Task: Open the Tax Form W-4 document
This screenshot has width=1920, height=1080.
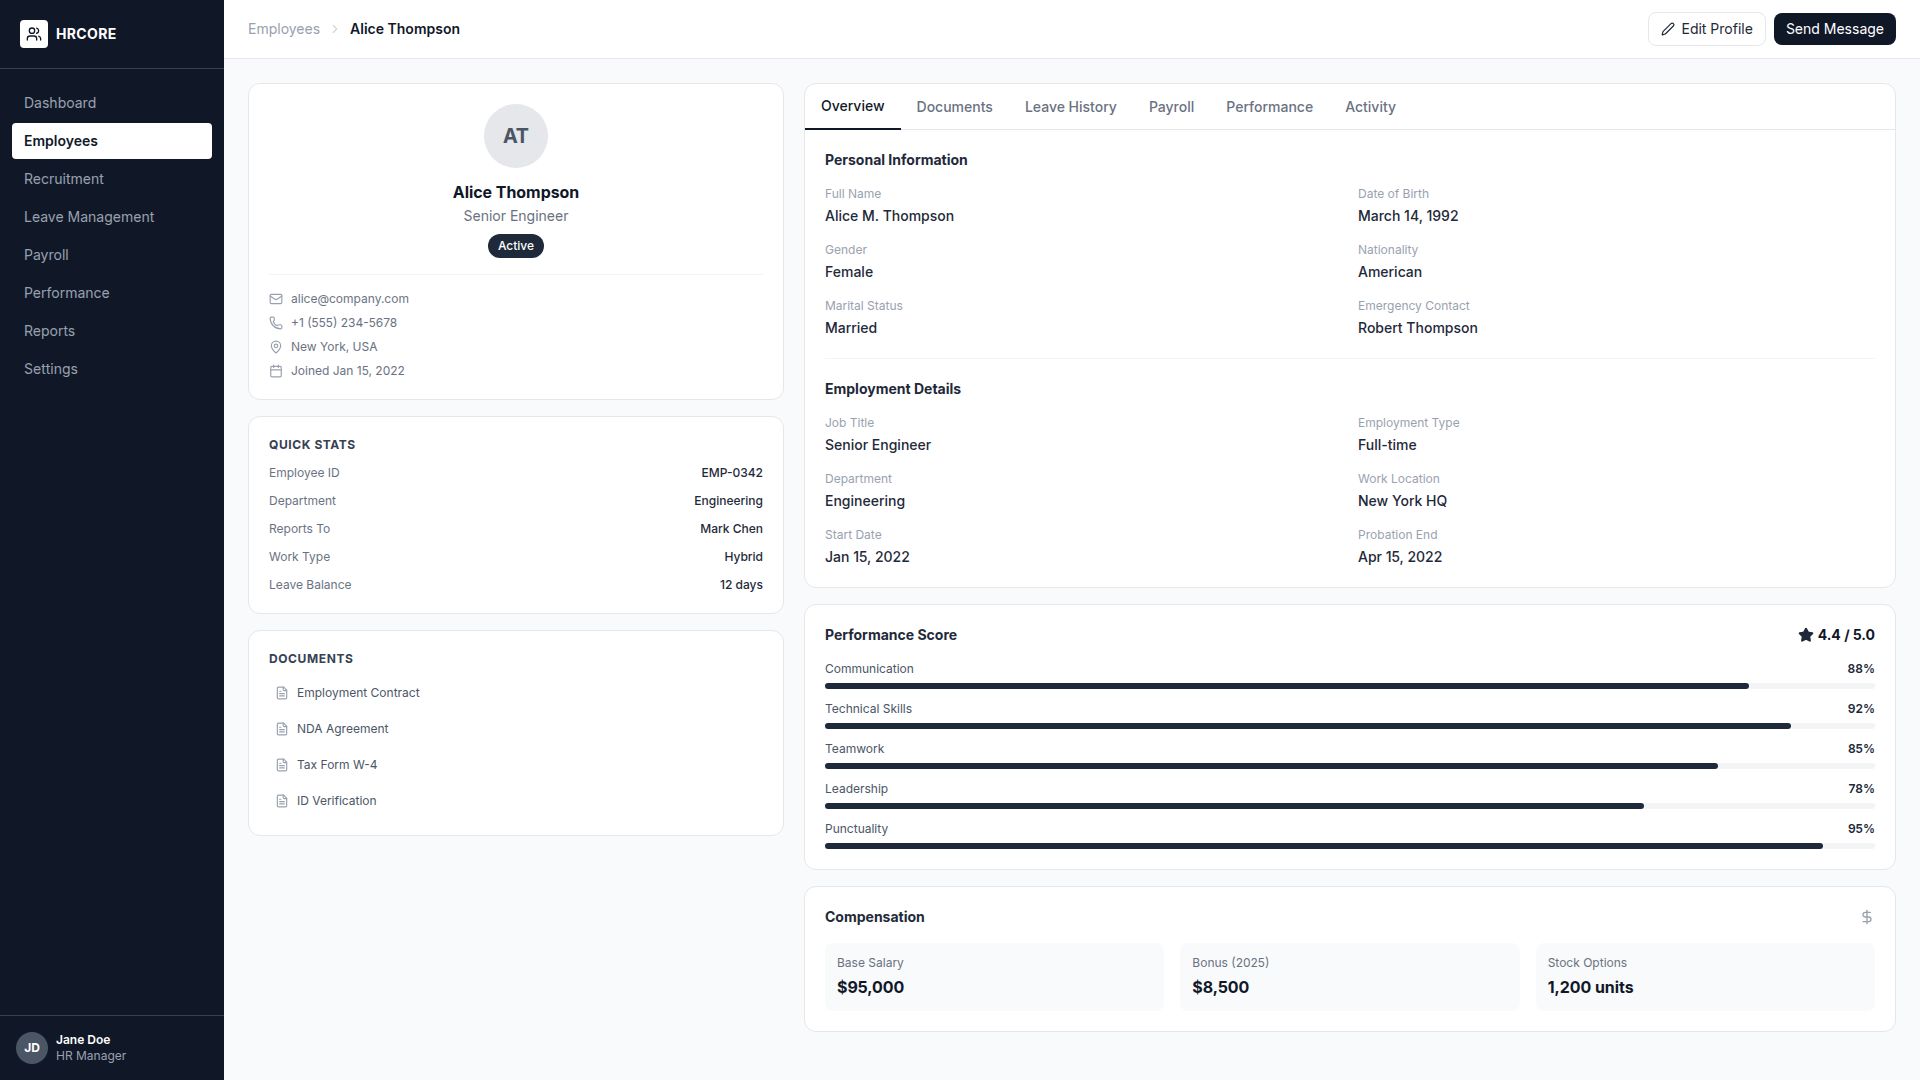Action: [x=516, y=765]
